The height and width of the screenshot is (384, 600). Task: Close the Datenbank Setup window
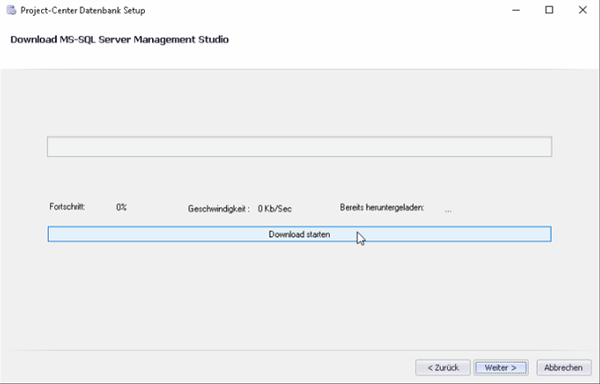[582, 10]
